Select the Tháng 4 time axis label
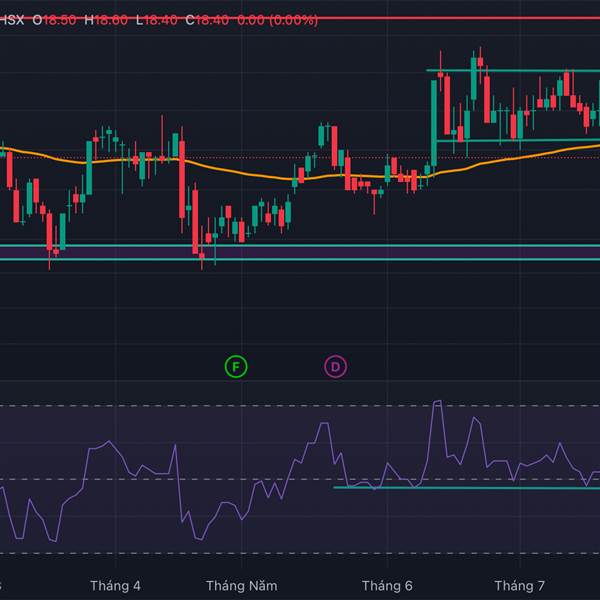This screenshot has height=600, width=600. point(115,585)
